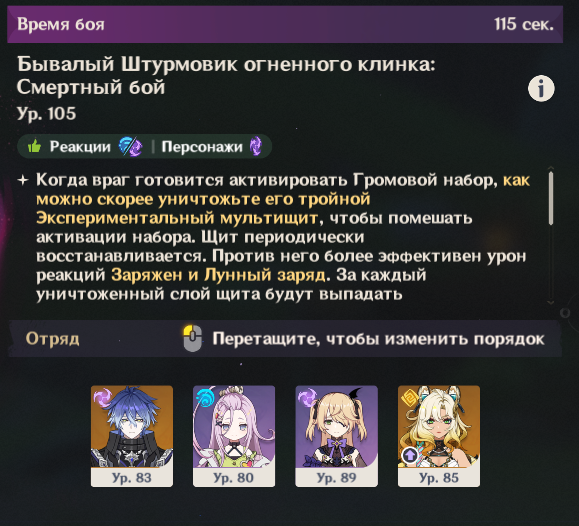Click Electro element badge on level 83 character

[102, 397]
